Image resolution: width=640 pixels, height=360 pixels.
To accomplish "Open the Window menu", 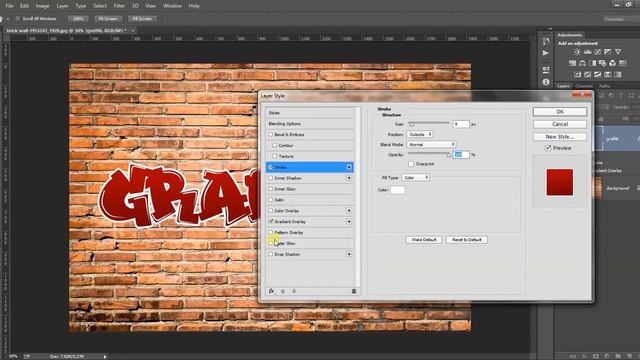I will tap(172, 6).
